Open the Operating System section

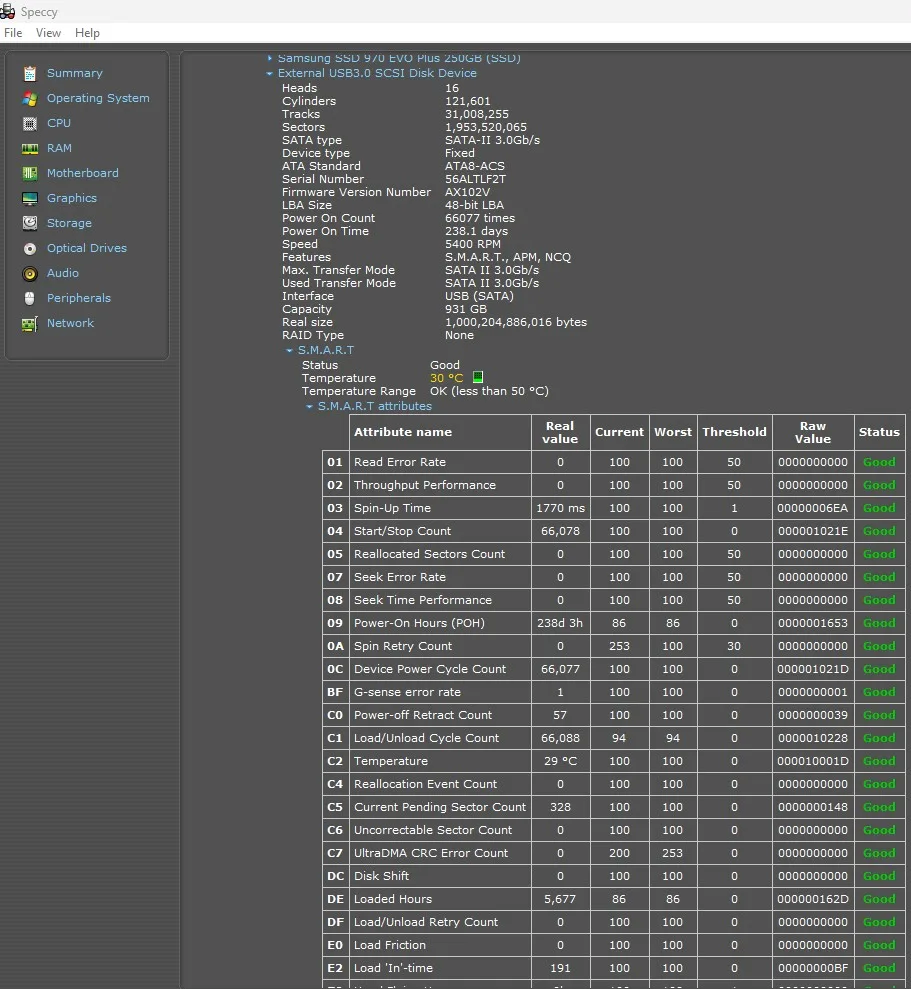coord(98,98)
